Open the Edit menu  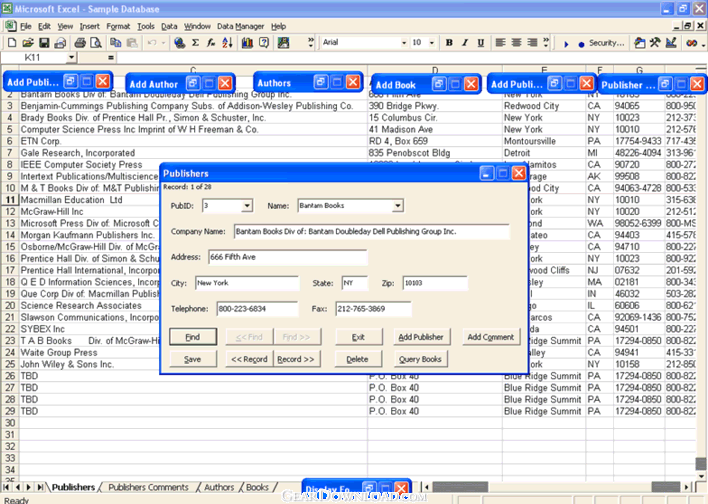[x=44, y=27]
